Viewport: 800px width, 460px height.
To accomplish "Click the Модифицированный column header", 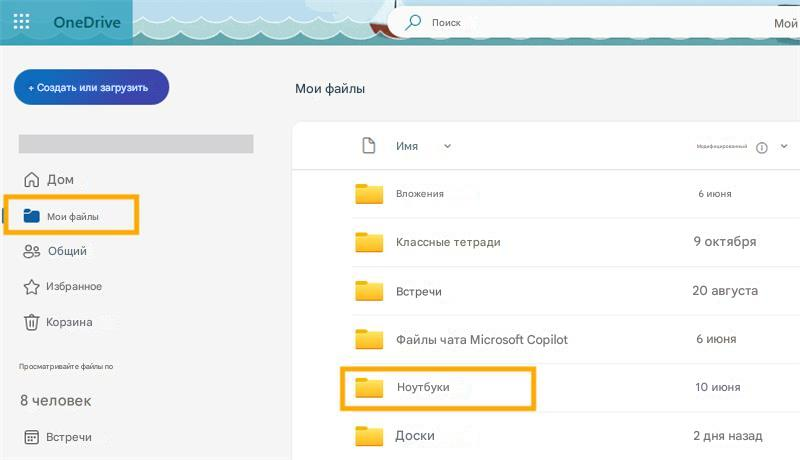I will 721,146.
